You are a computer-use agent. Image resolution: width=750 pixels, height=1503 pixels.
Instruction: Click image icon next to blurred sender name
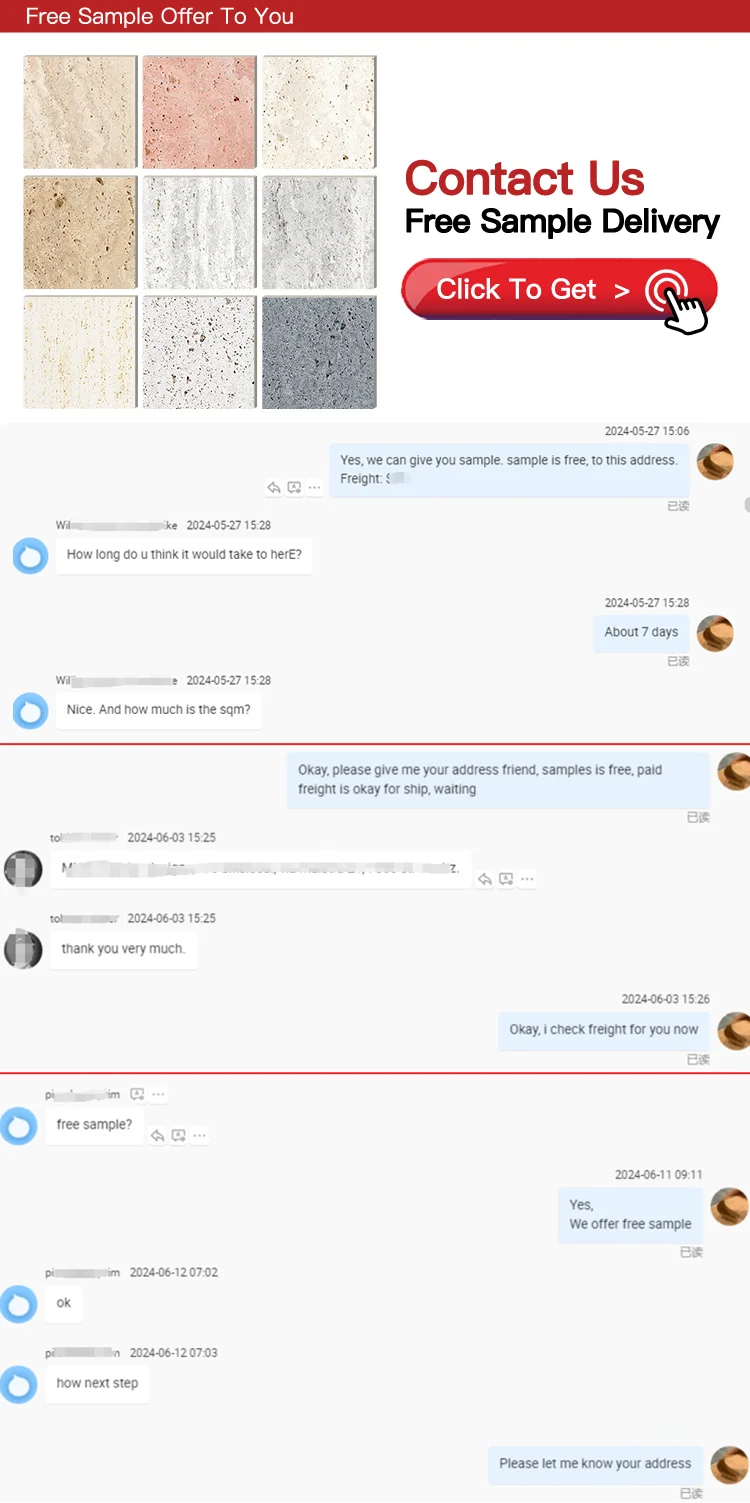[137, 1095]
